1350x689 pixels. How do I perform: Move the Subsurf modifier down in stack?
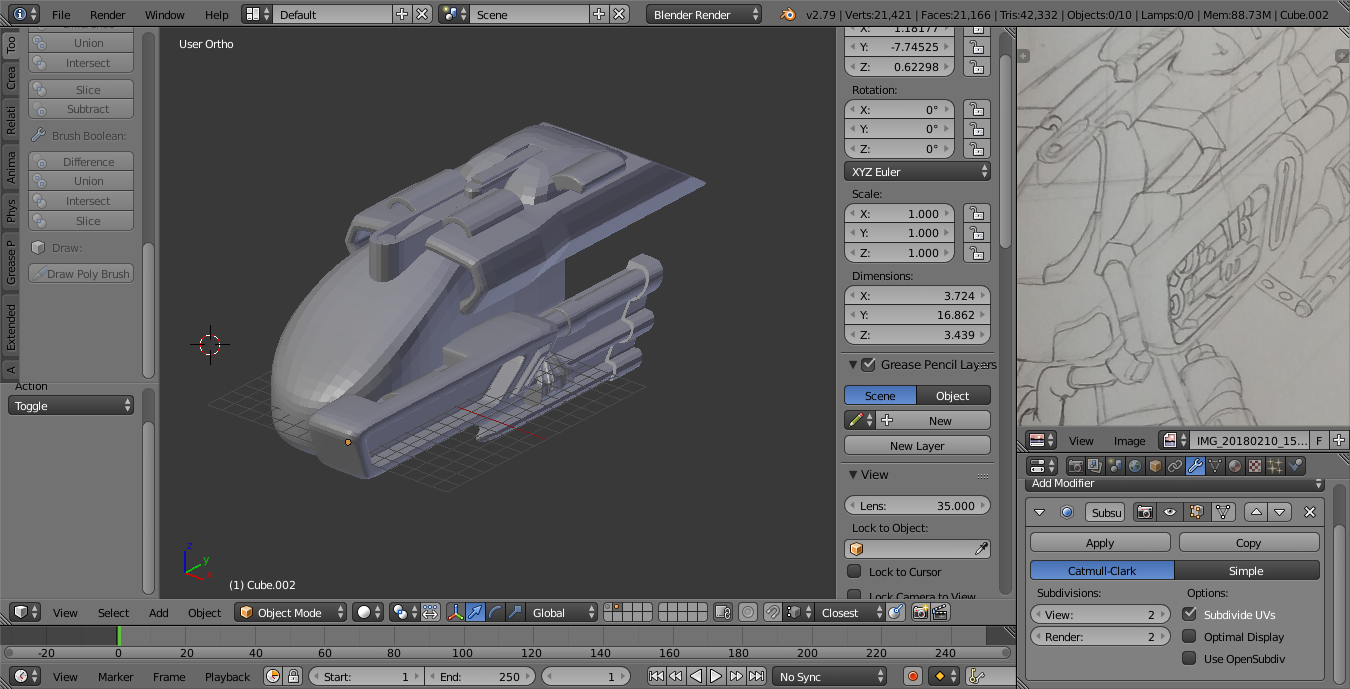coord(1279,512)
